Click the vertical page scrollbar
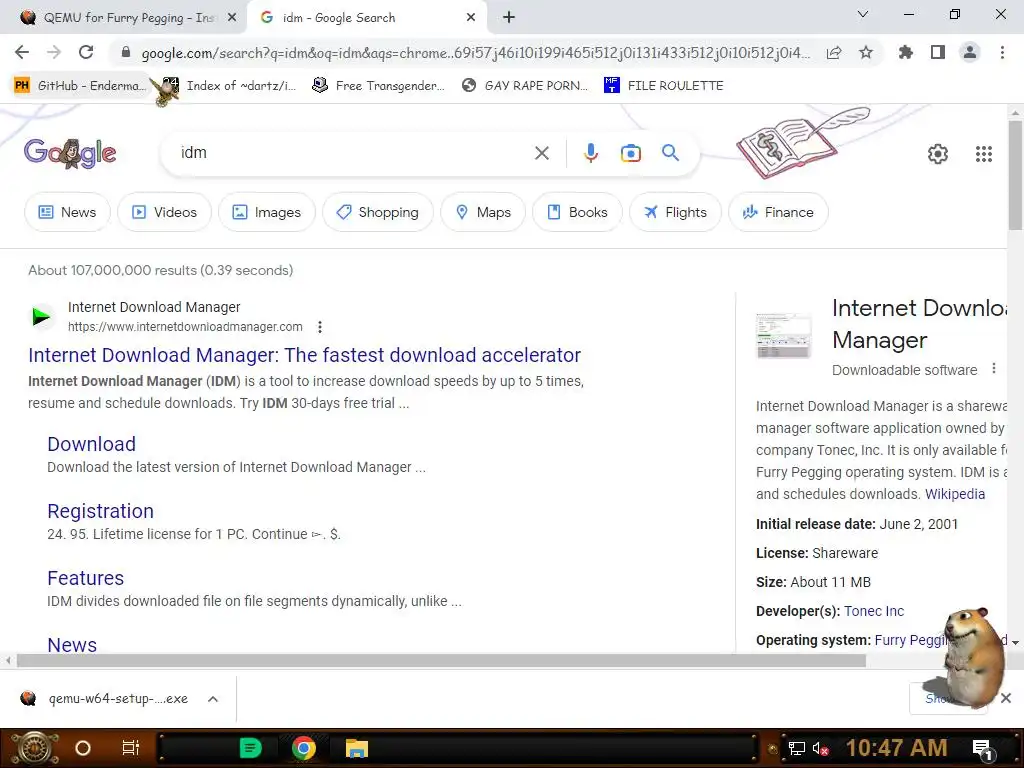Image resolution: width=1024 pixels, height=768 pixels. point(1015,174)
